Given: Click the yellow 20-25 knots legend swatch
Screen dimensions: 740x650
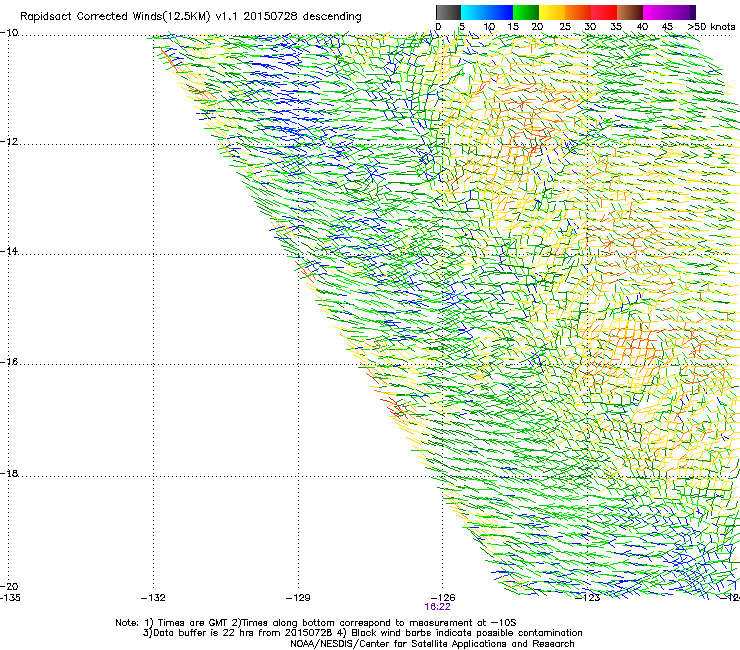Looking at the screenshot, I should (552, 12).
